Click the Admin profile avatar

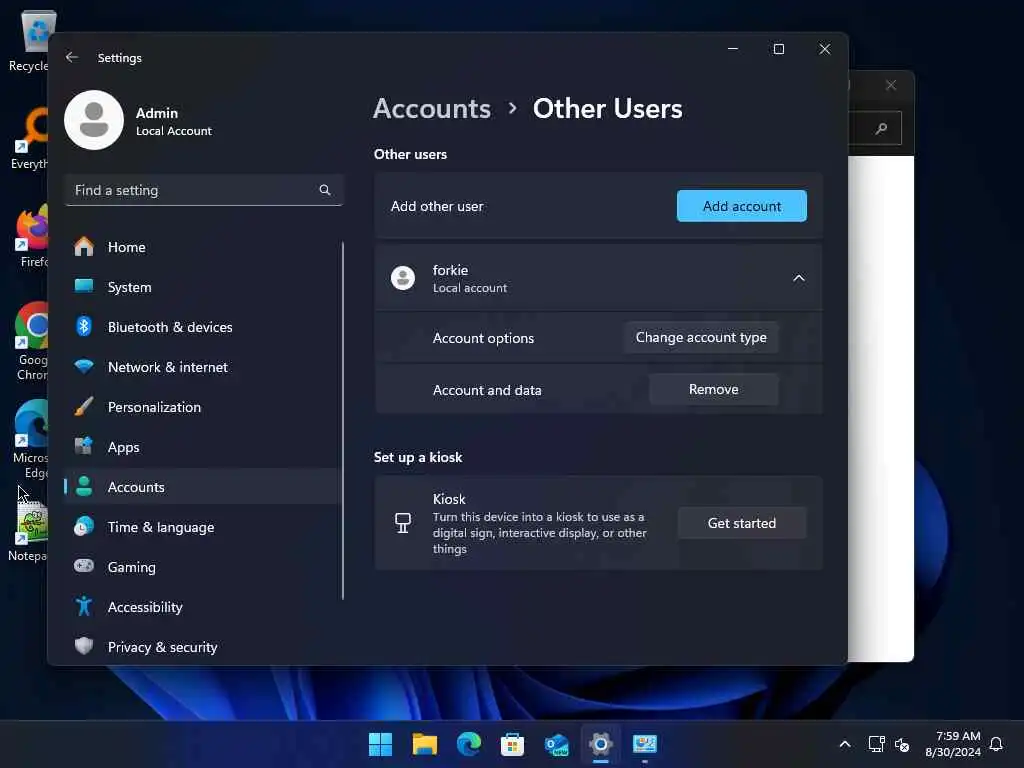click(94, 120)
